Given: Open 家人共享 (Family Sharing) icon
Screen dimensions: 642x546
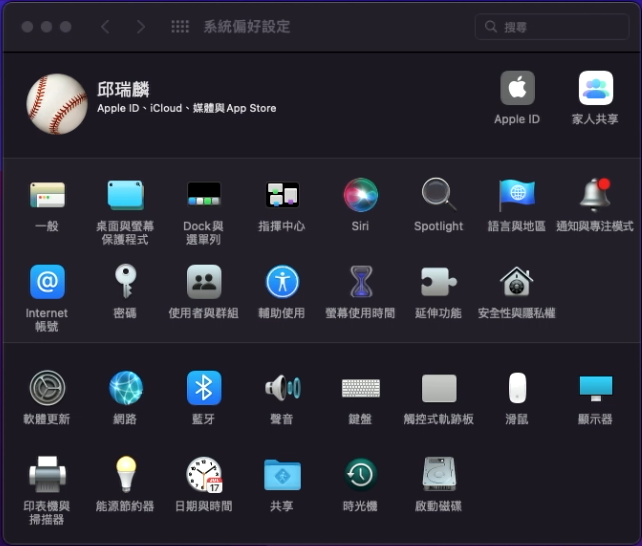Looking at the screenshot, I should [596, 88].
